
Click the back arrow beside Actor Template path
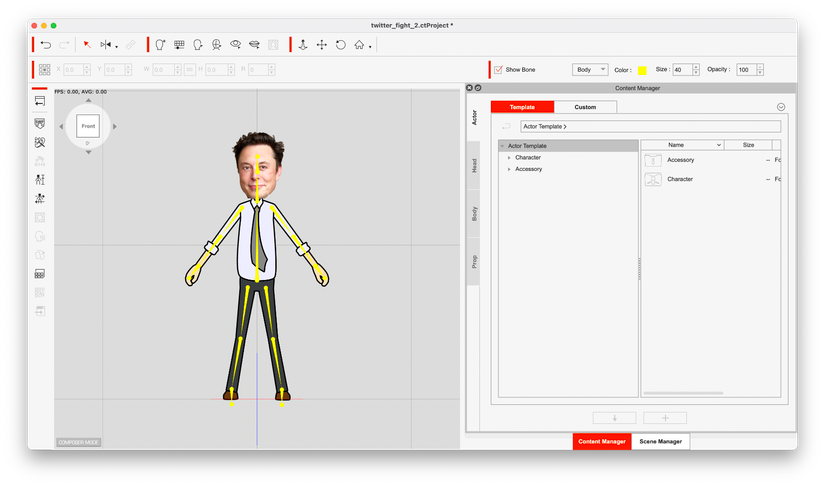[506, 126]
